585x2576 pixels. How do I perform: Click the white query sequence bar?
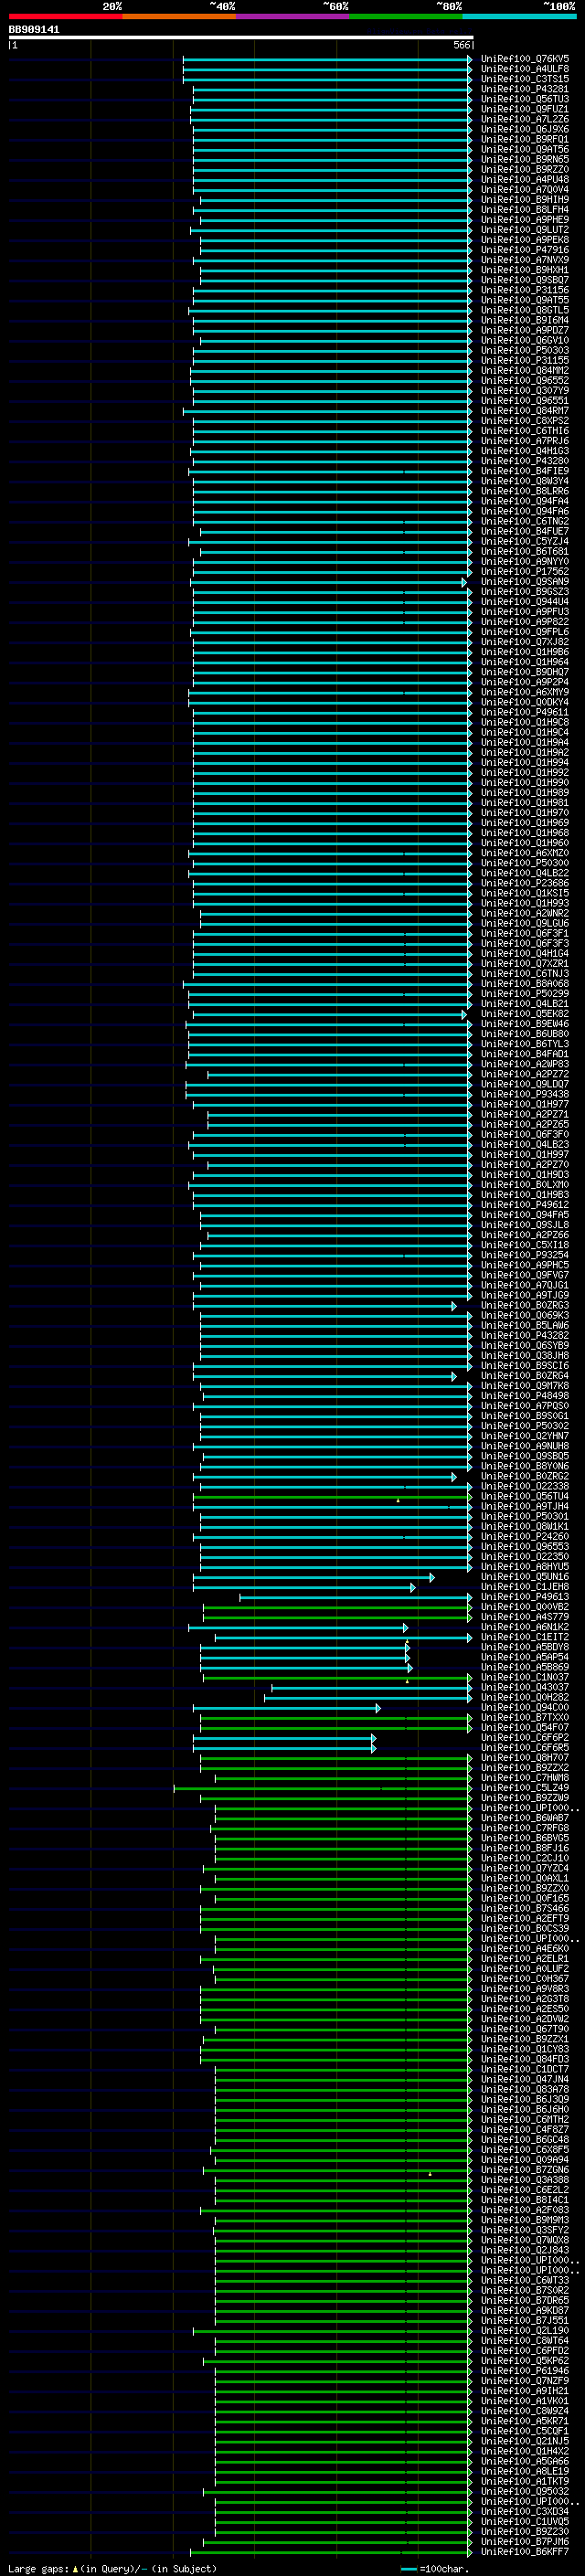click(241, 38)
